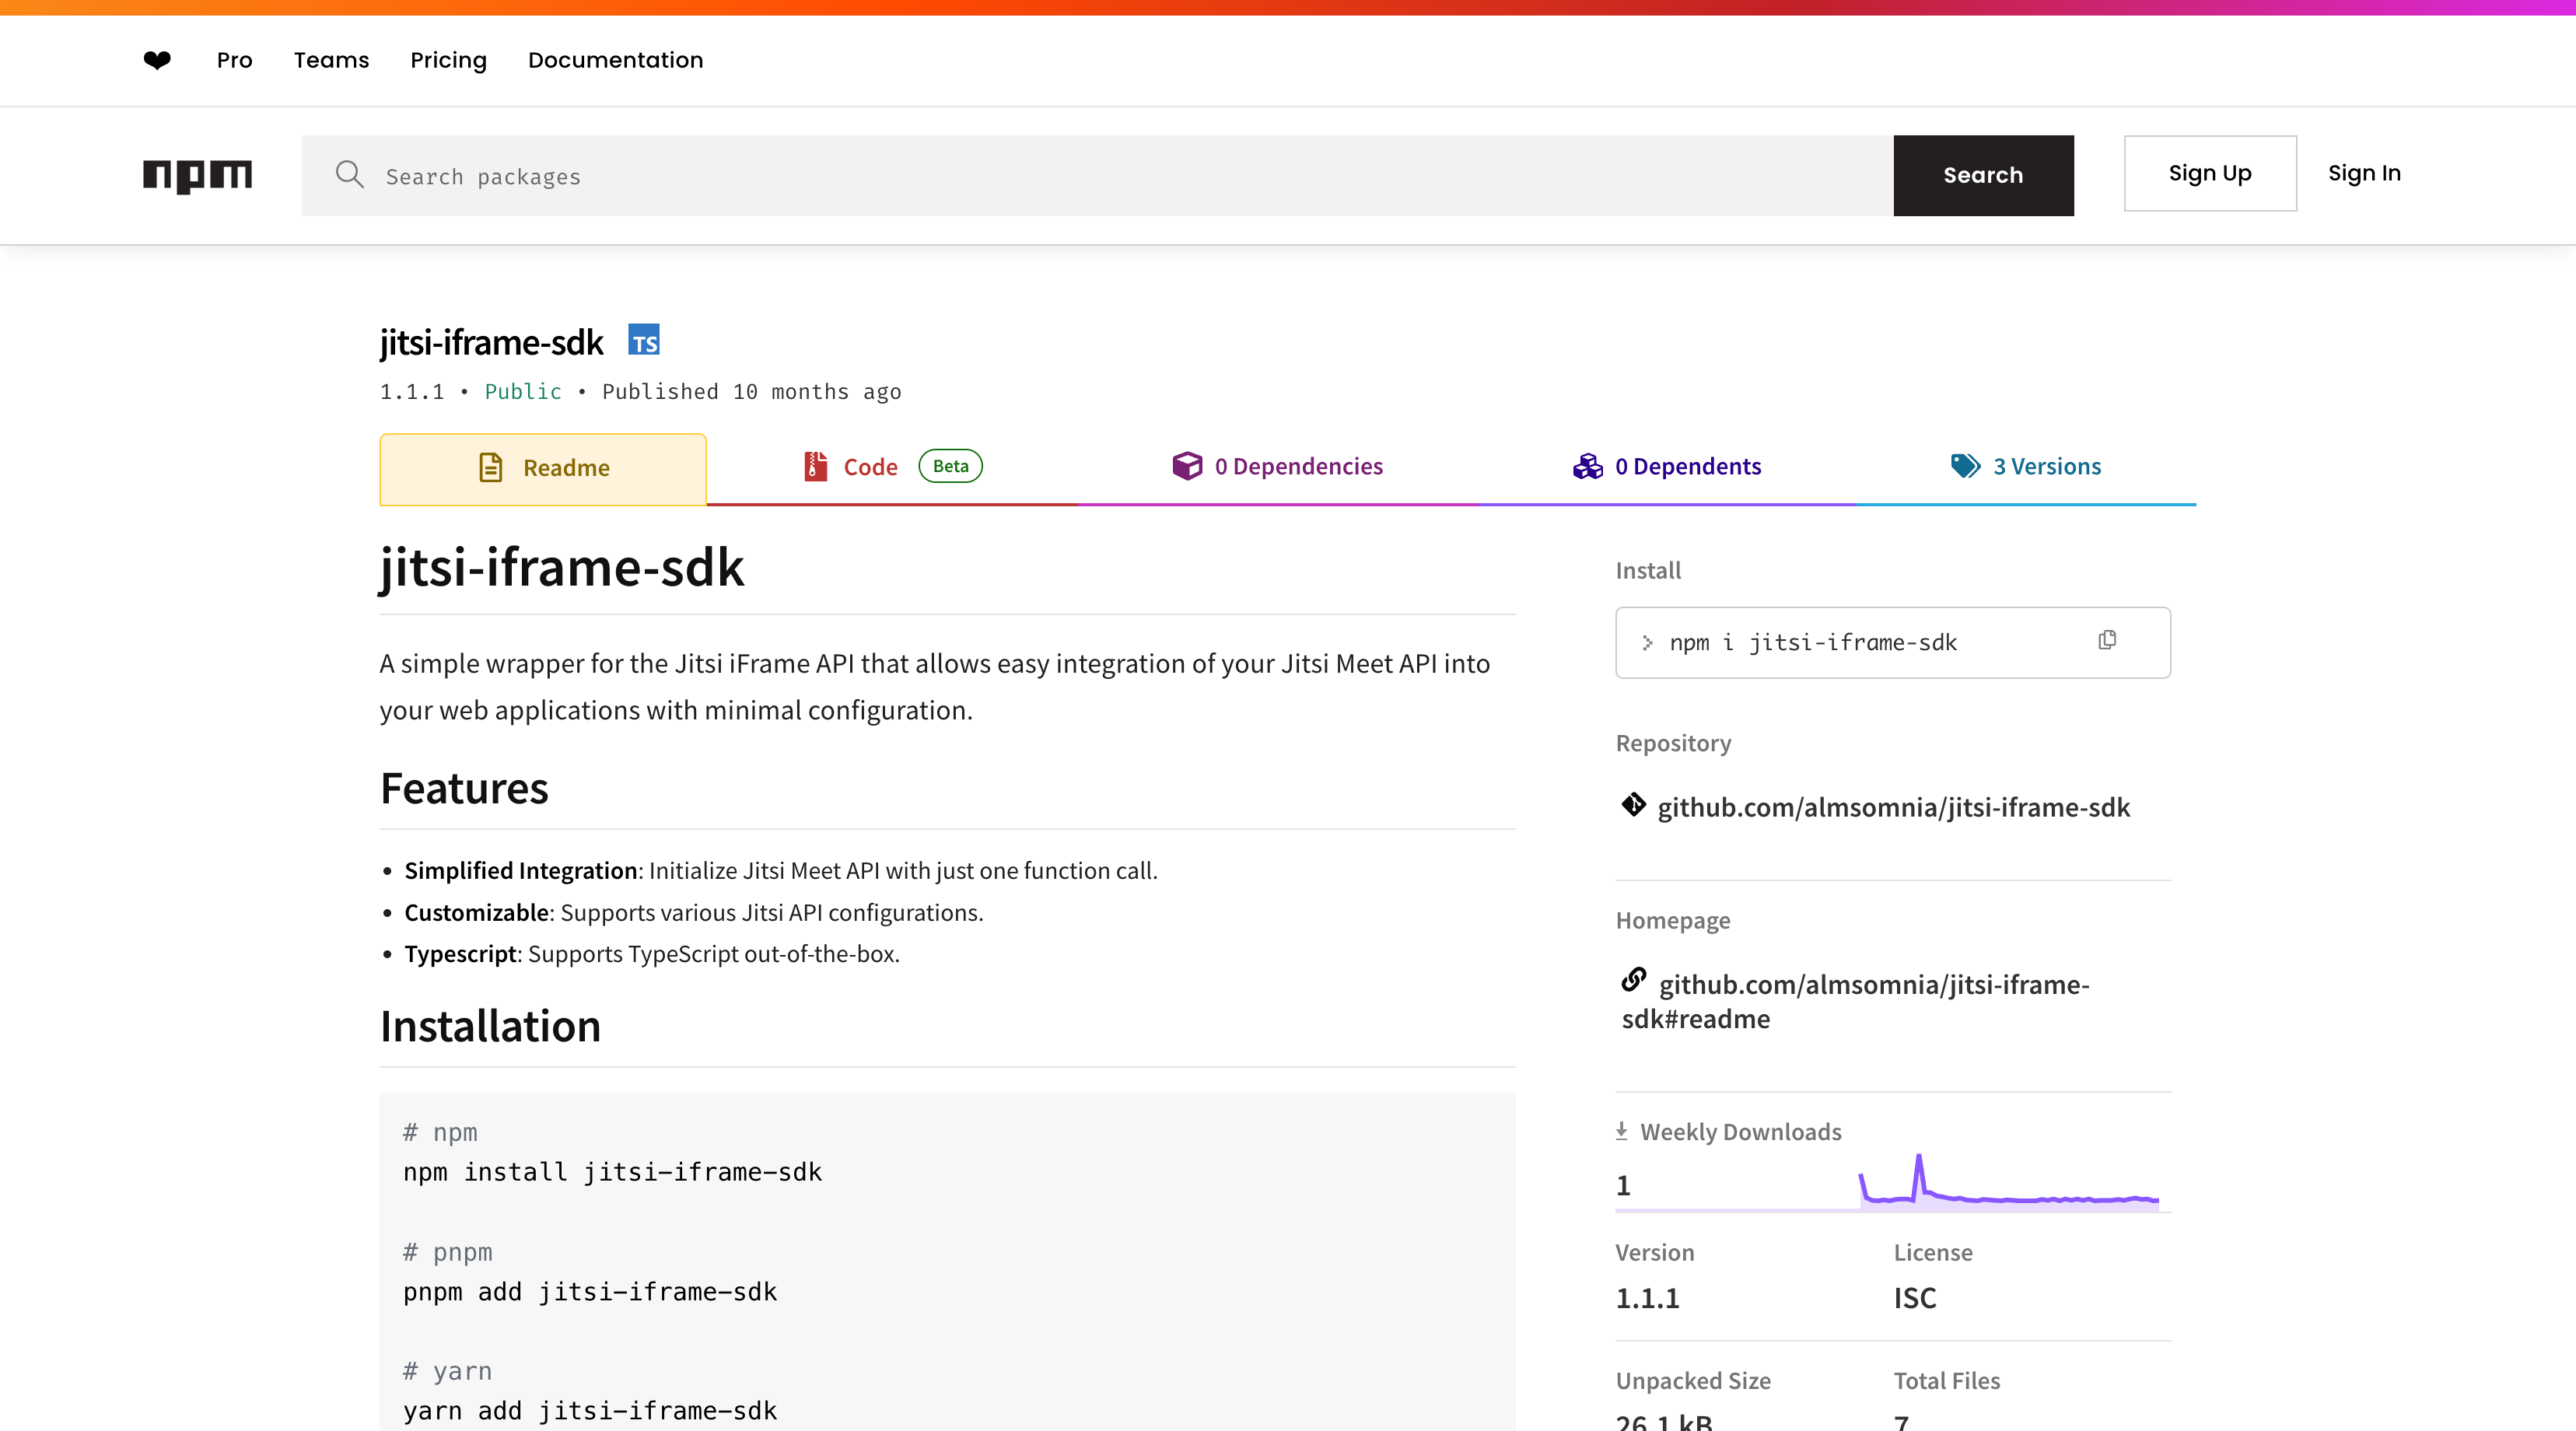Click the Weekly Downloads download arrow icon

[x=1622, y=1131]
